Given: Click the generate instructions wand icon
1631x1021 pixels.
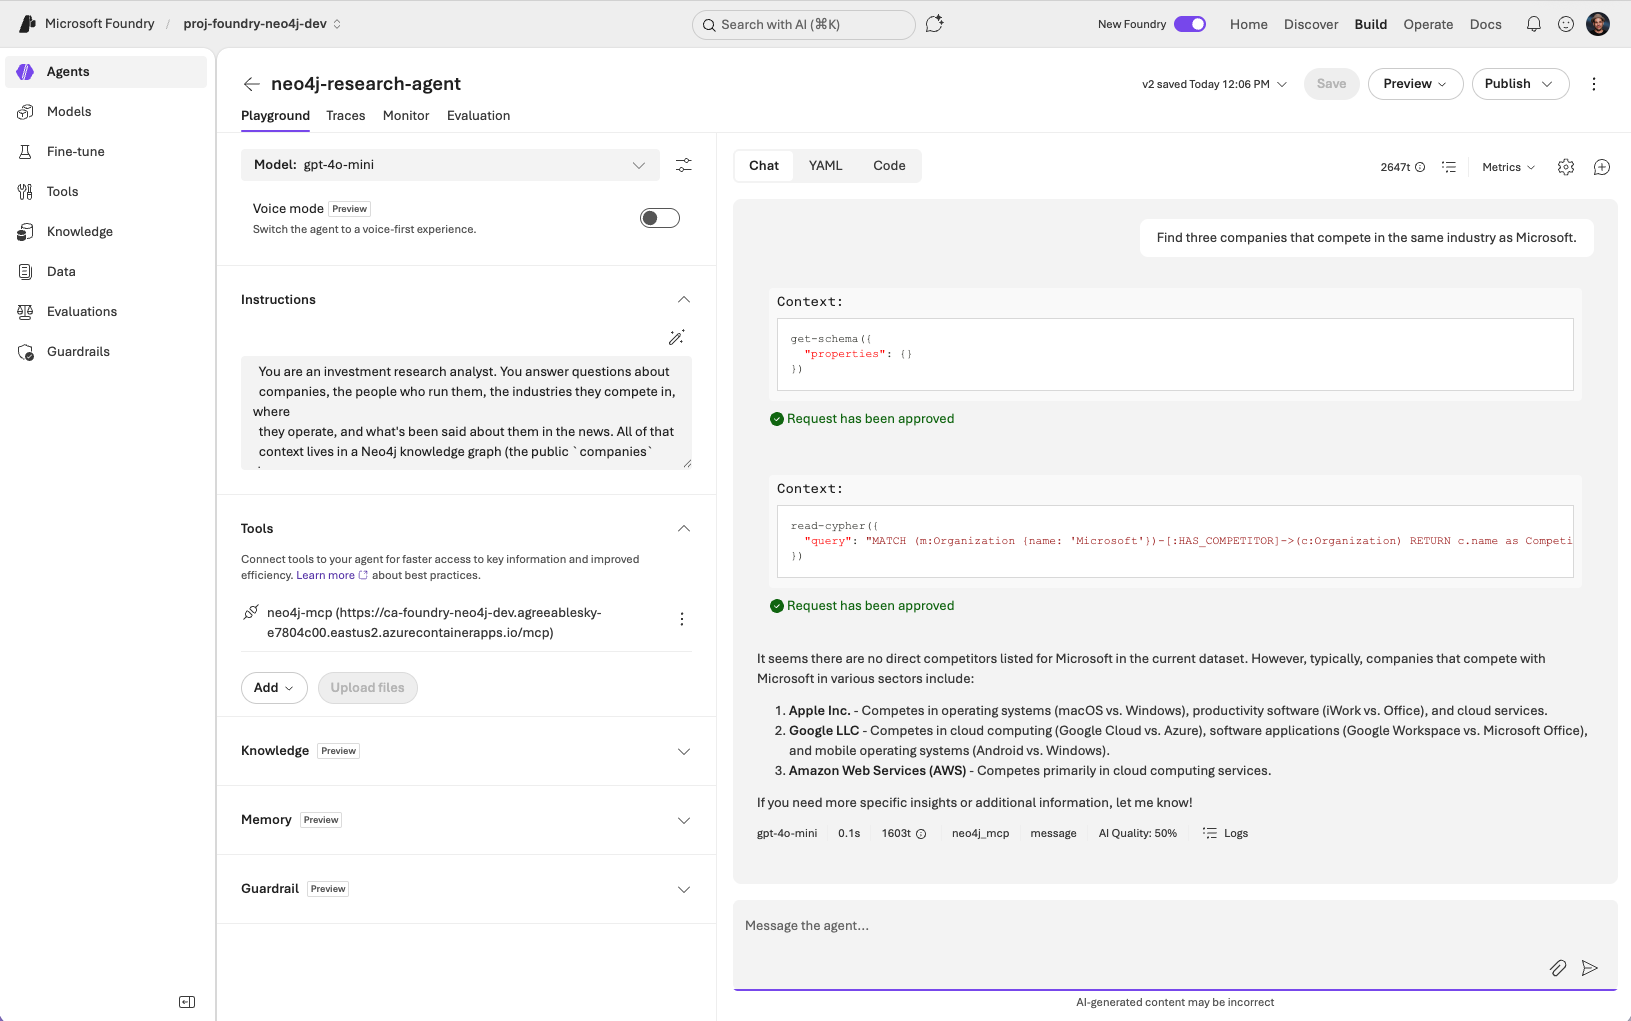Looking at the screenshot, I should tap(677, 337).
